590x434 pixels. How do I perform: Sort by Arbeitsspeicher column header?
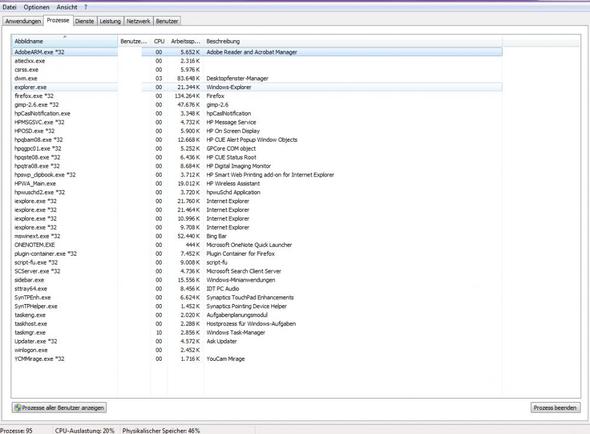click(186, 41)
